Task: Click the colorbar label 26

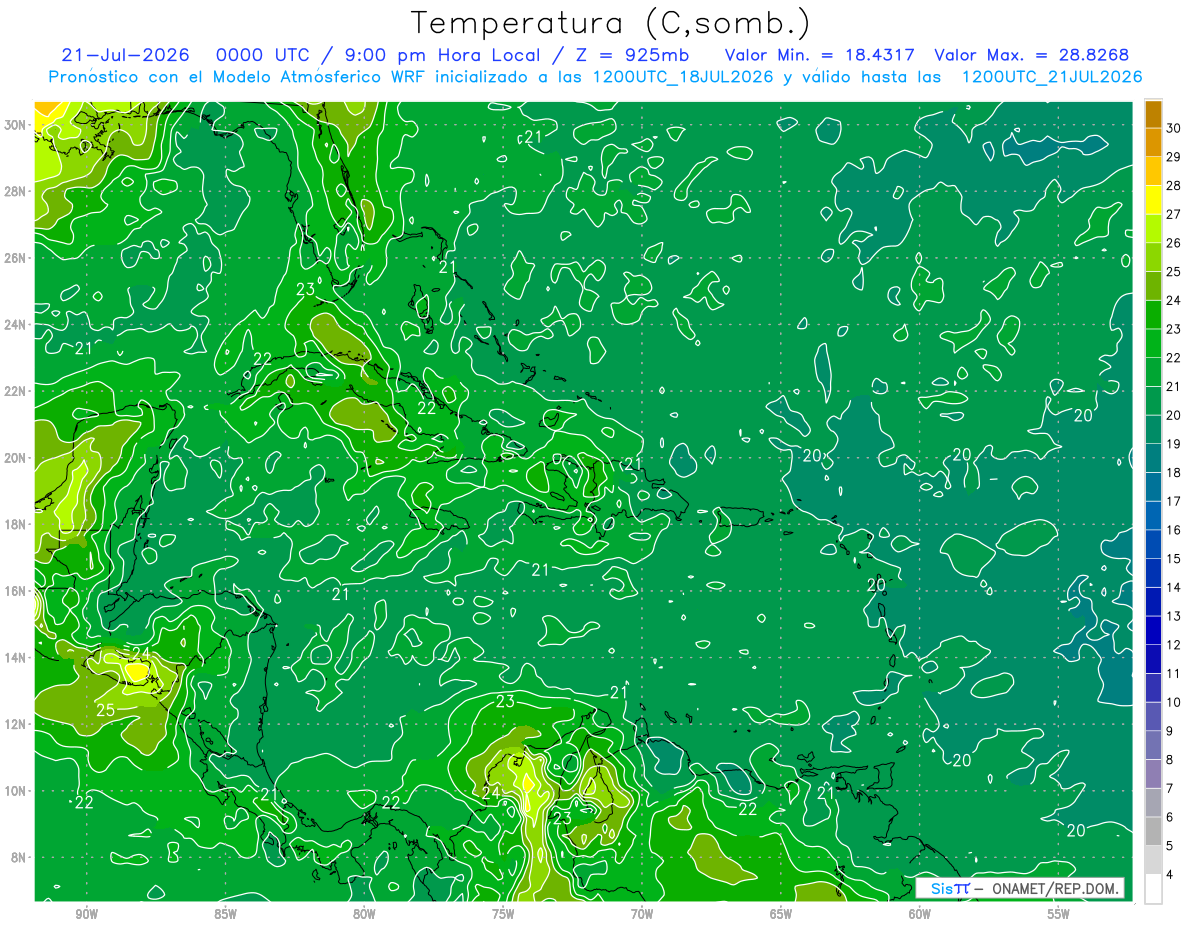Action: point(1174,242)
